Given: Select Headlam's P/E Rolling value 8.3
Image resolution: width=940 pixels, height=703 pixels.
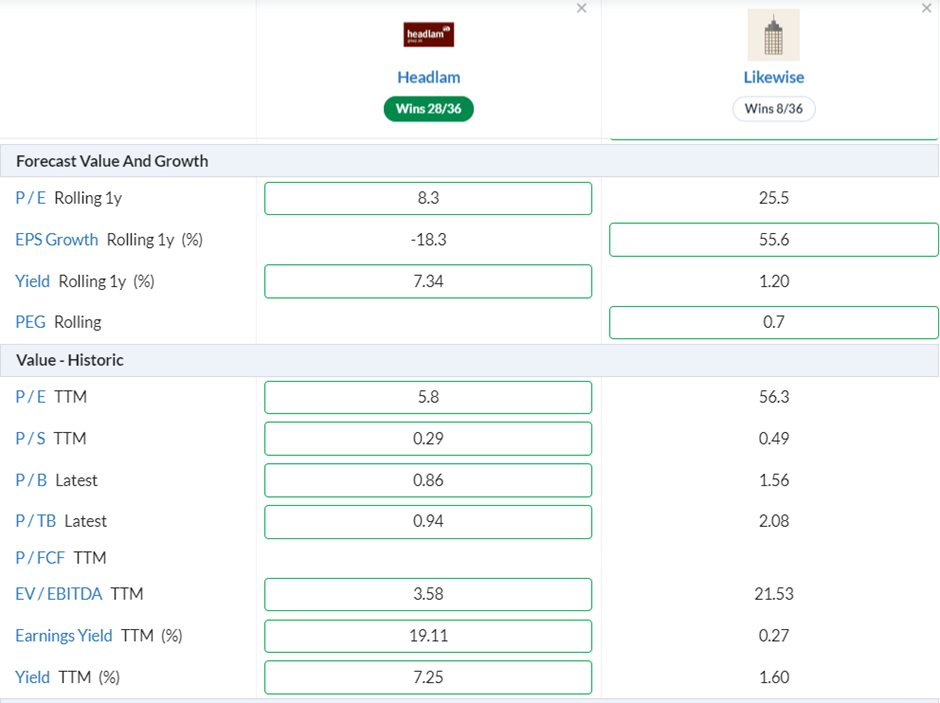Looking at the screenshot, I should tap(428, 198).
